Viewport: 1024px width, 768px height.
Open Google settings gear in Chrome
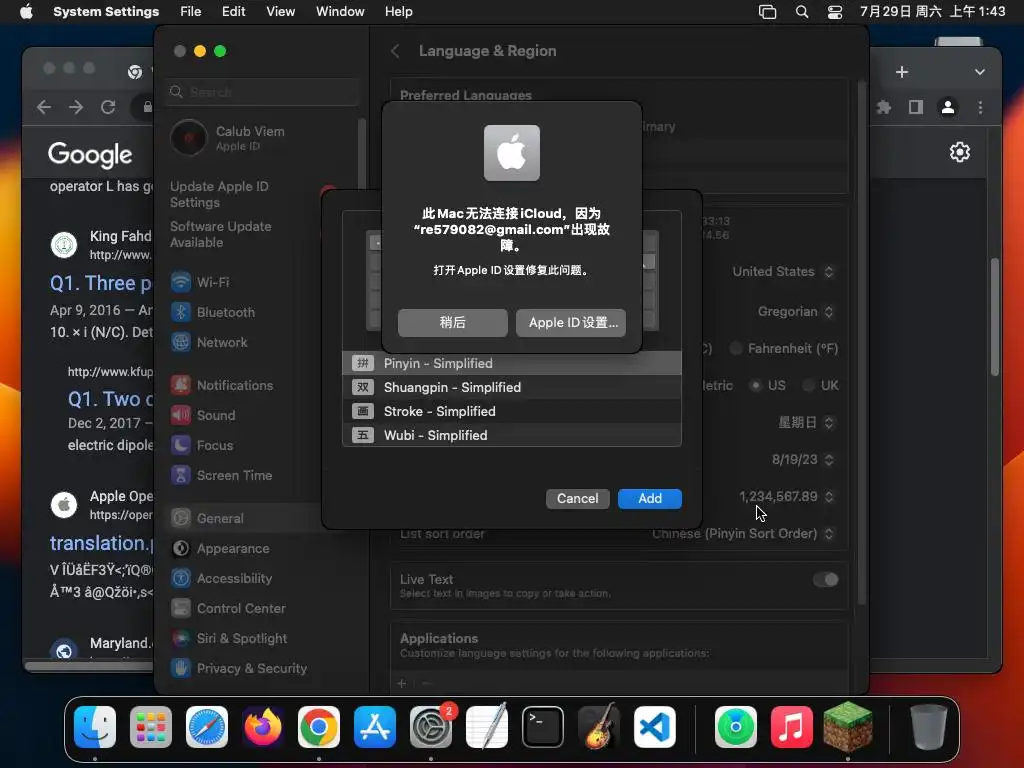[959, 152]
